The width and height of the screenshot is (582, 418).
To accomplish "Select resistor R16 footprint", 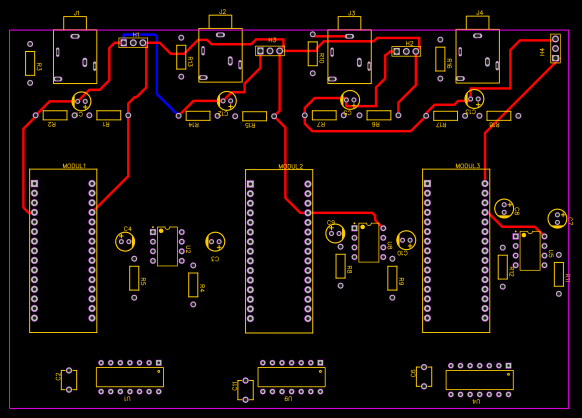I will [x=440, y=59].
